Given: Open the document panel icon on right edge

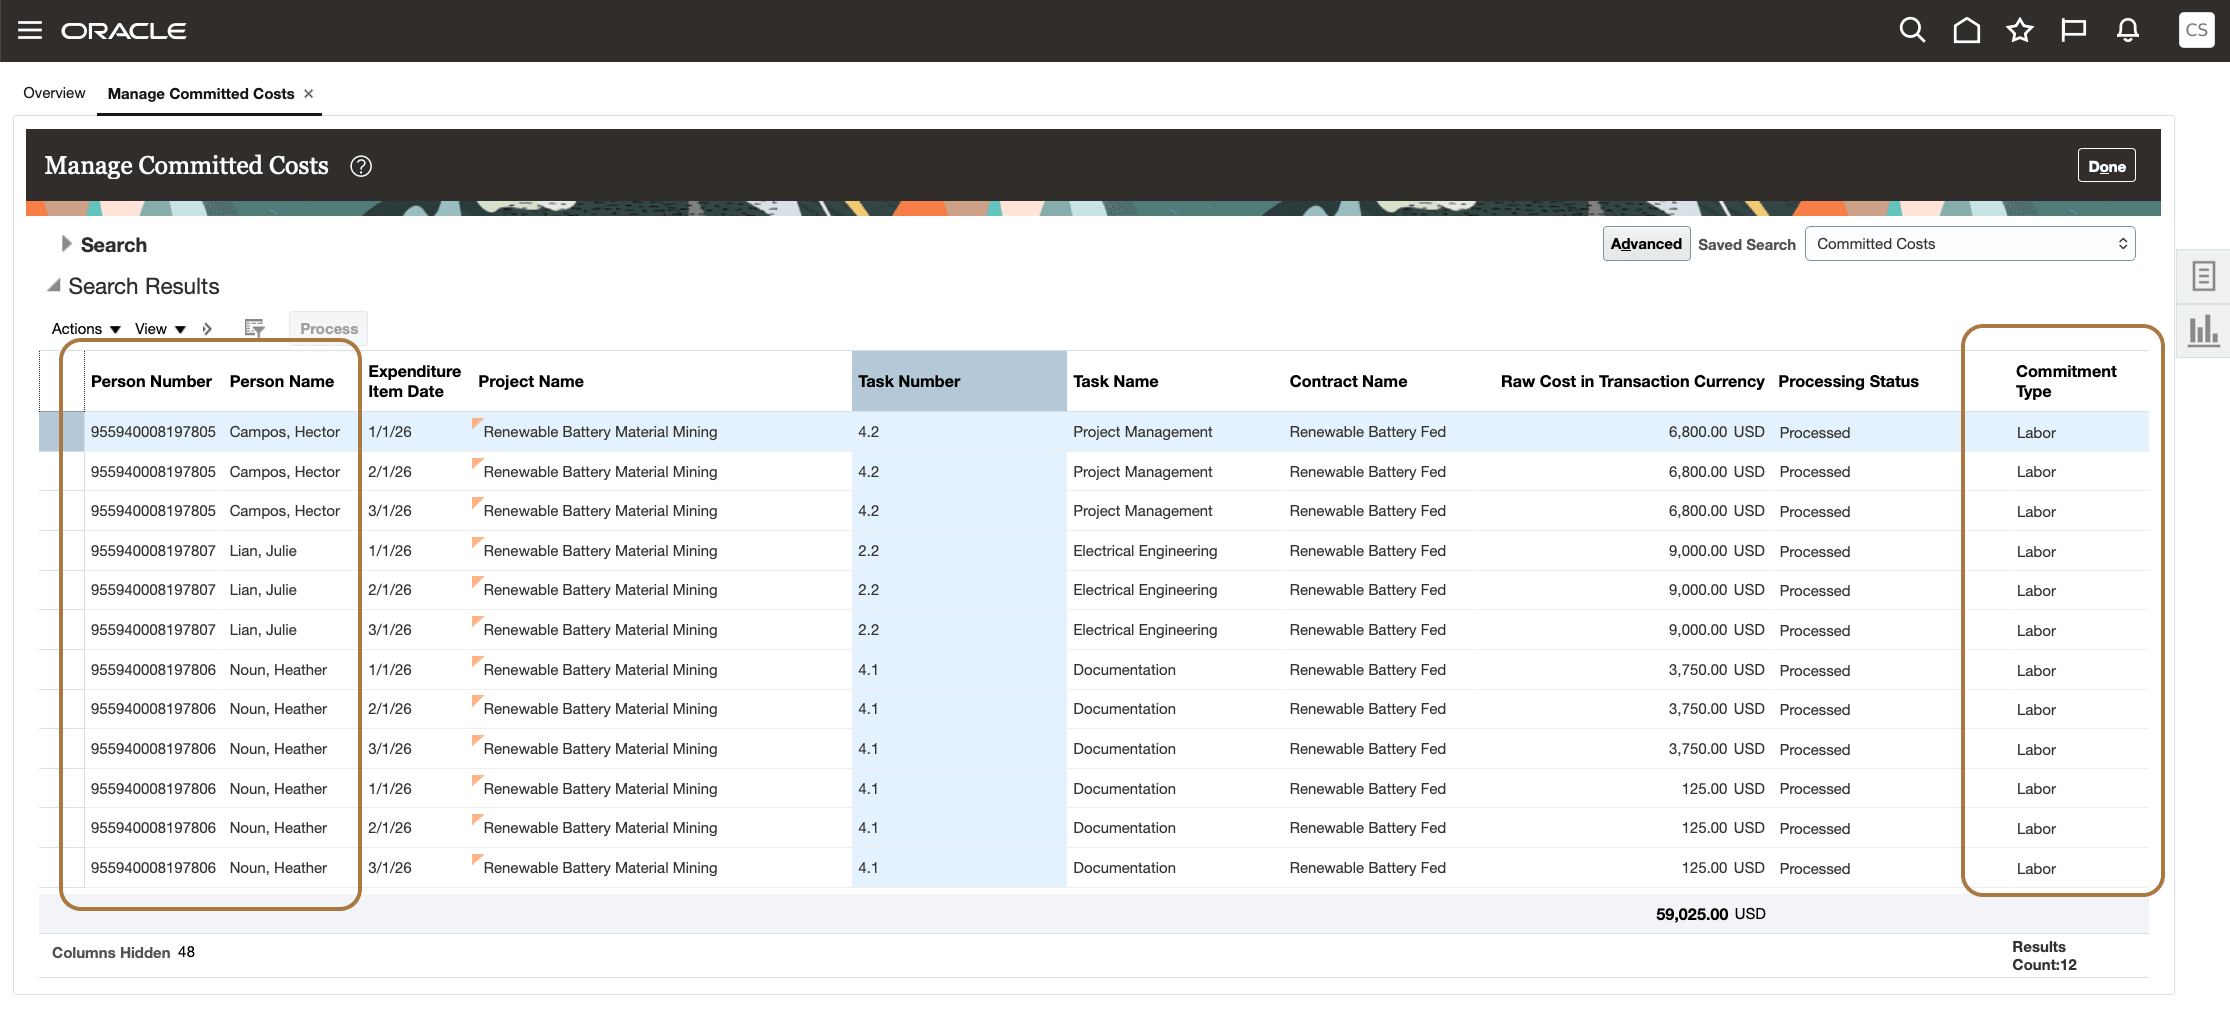Looking at the screenshot, I should click(2203, 276).
